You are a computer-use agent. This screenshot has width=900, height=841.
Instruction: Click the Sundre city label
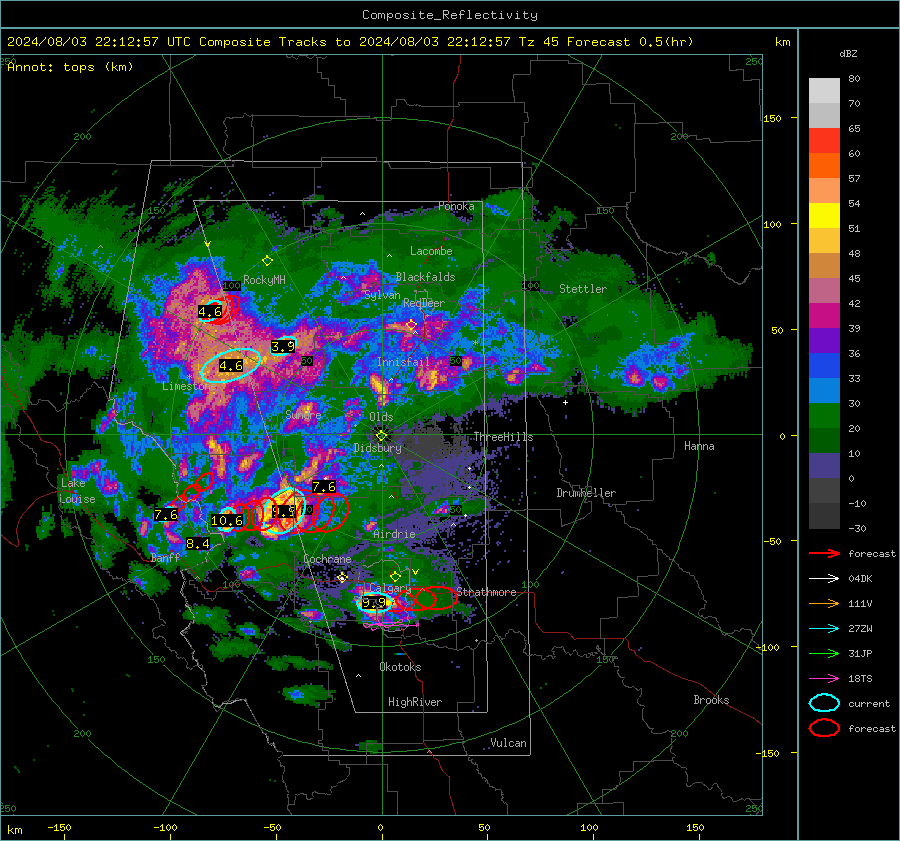(303, 414)
